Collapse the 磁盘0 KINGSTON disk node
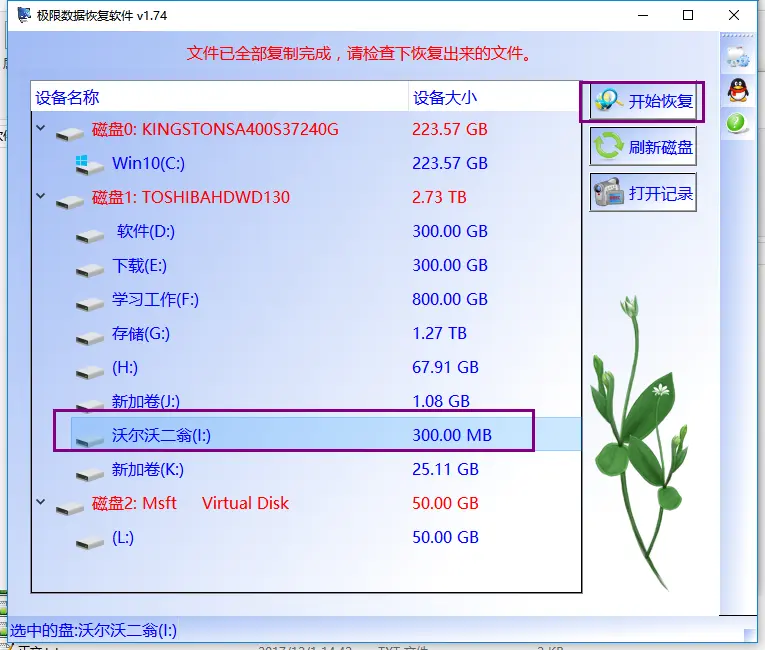The image size is (765, 650). coord(41,128)
